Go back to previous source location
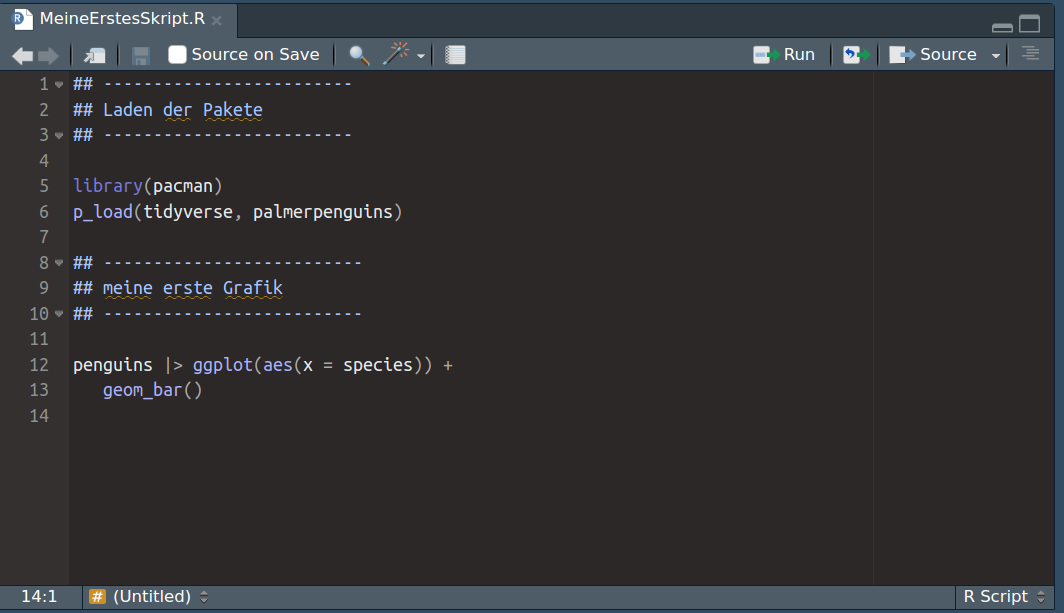 22,55
